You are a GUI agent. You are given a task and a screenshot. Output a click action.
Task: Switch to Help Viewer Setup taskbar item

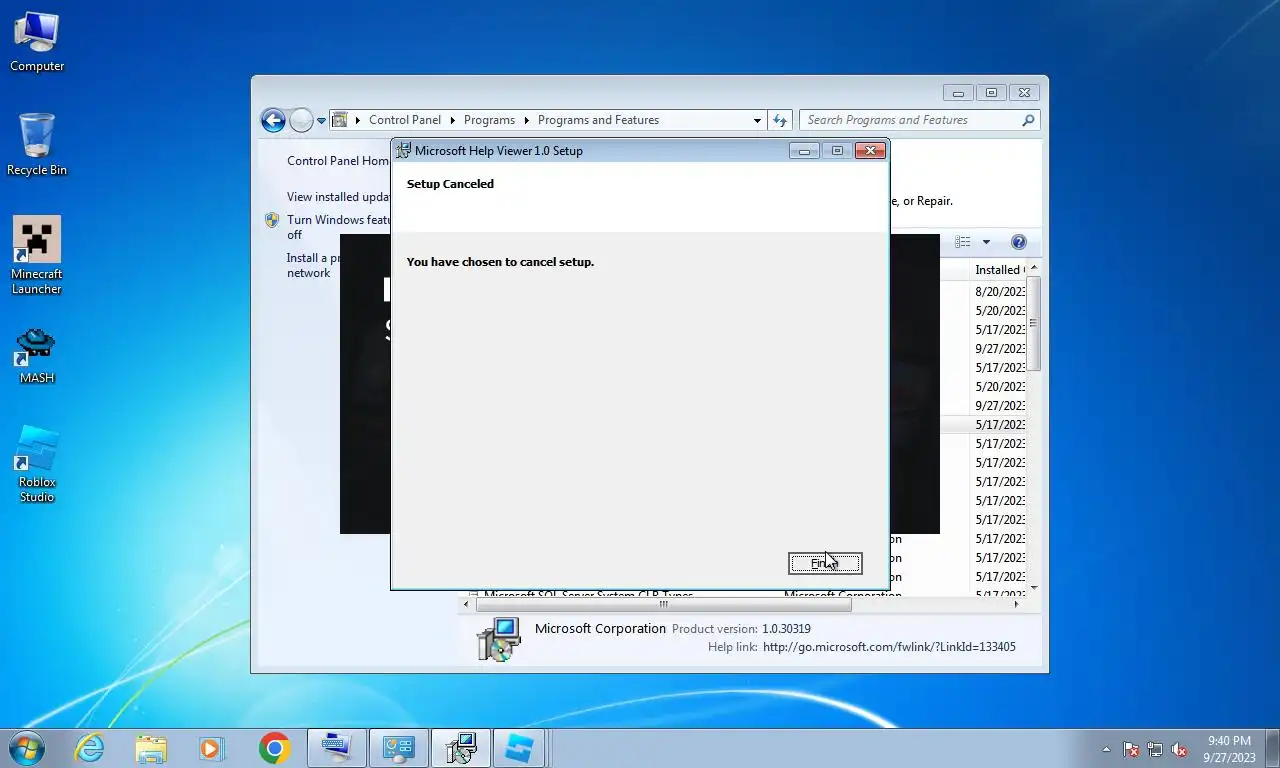tap(461, 748)
